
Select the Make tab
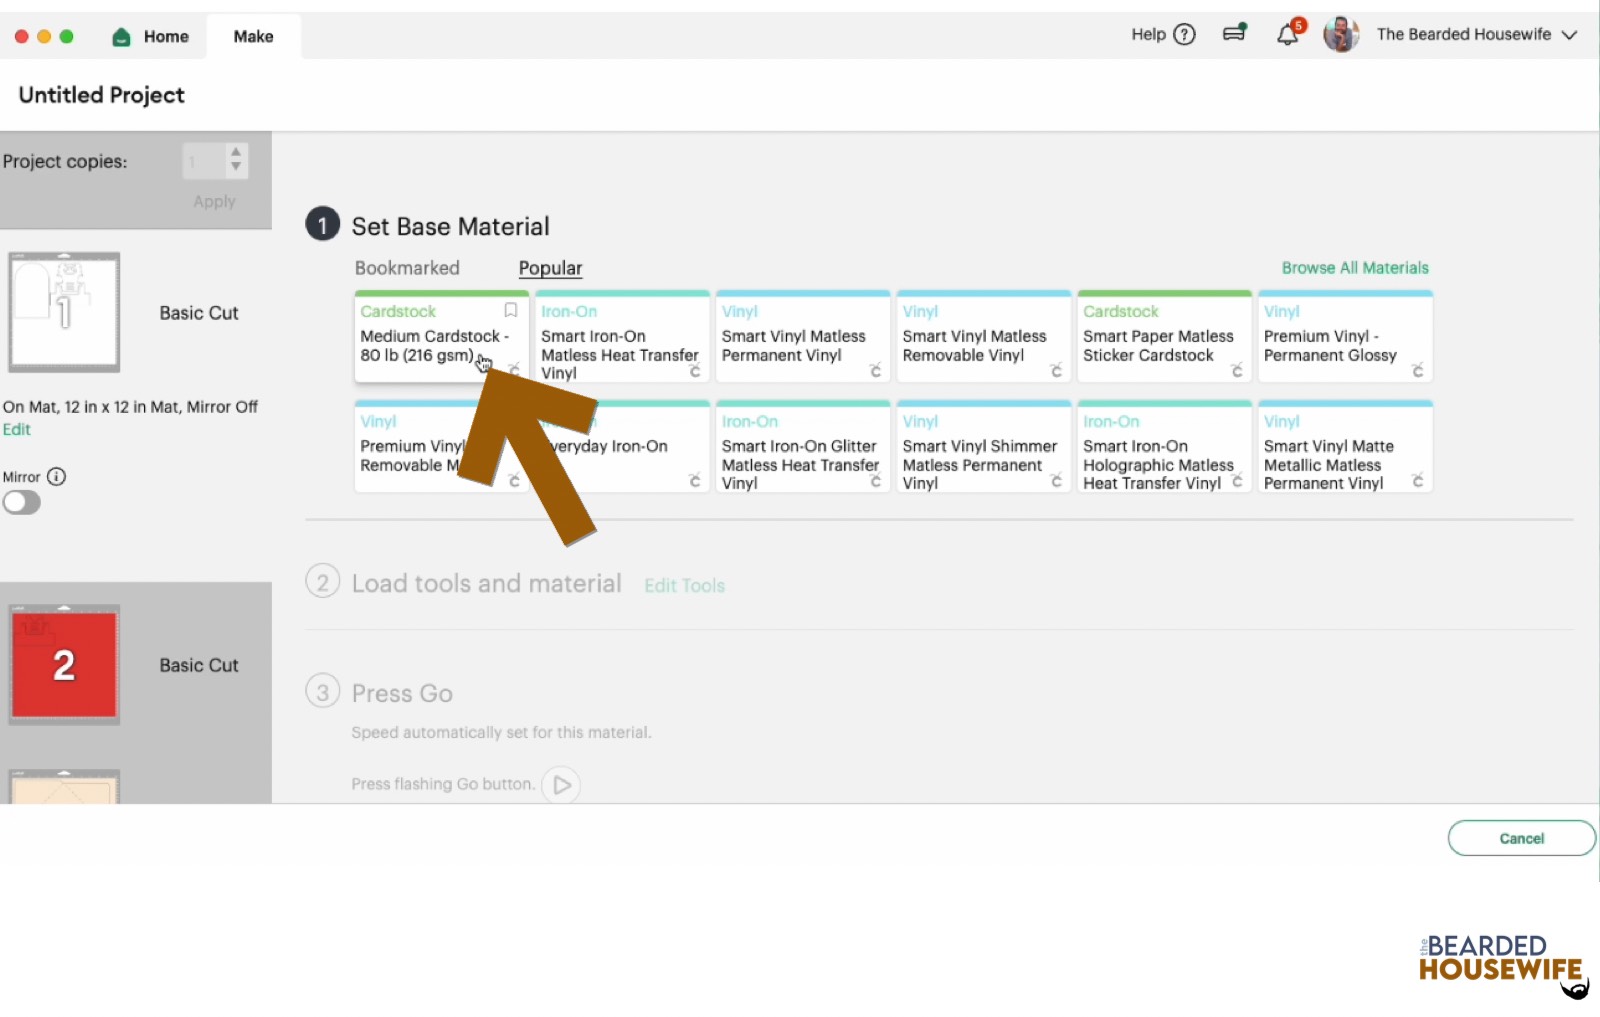click(x=253, y=36)
